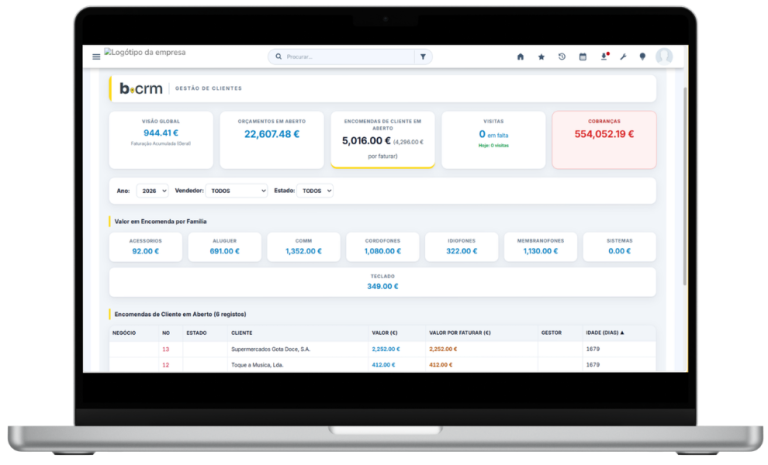
Task: Click the Comm family tile
Action: (304, 246)
